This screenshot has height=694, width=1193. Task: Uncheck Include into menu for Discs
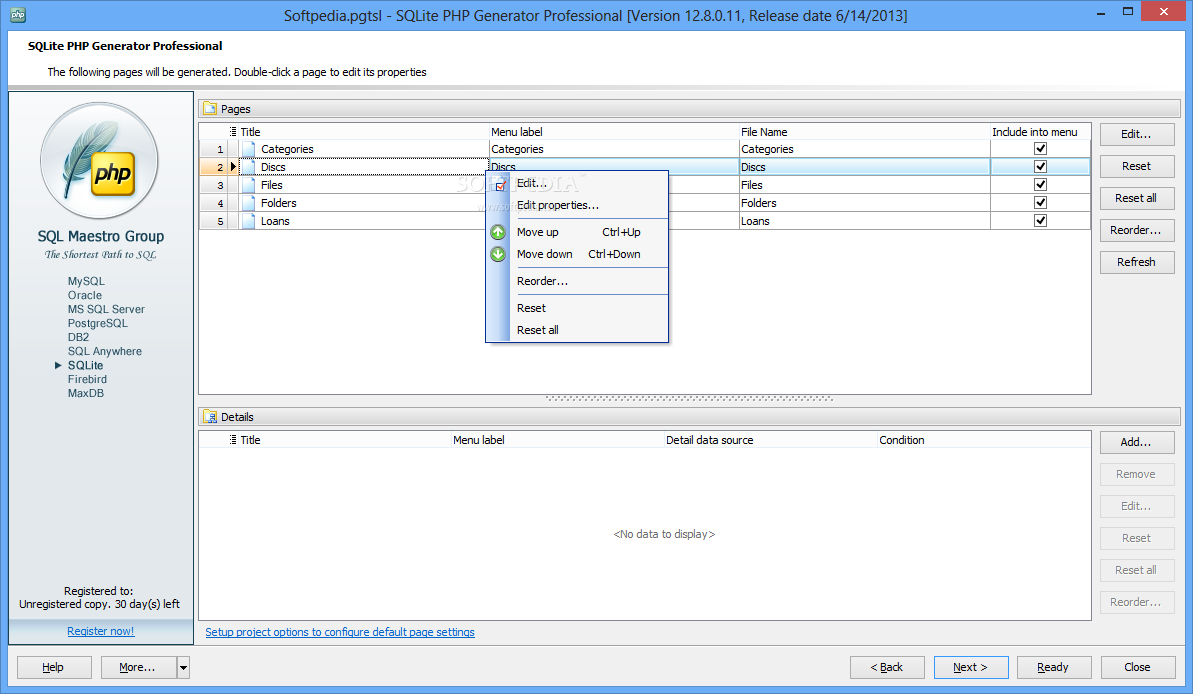pyautogui.click(x=1040, y=167)
